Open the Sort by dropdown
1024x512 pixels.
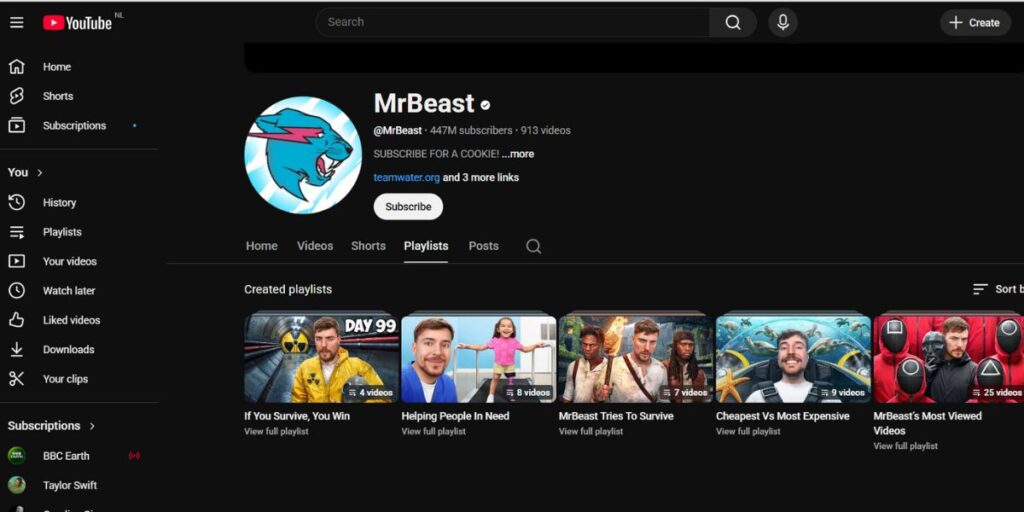tap(997, 289)
